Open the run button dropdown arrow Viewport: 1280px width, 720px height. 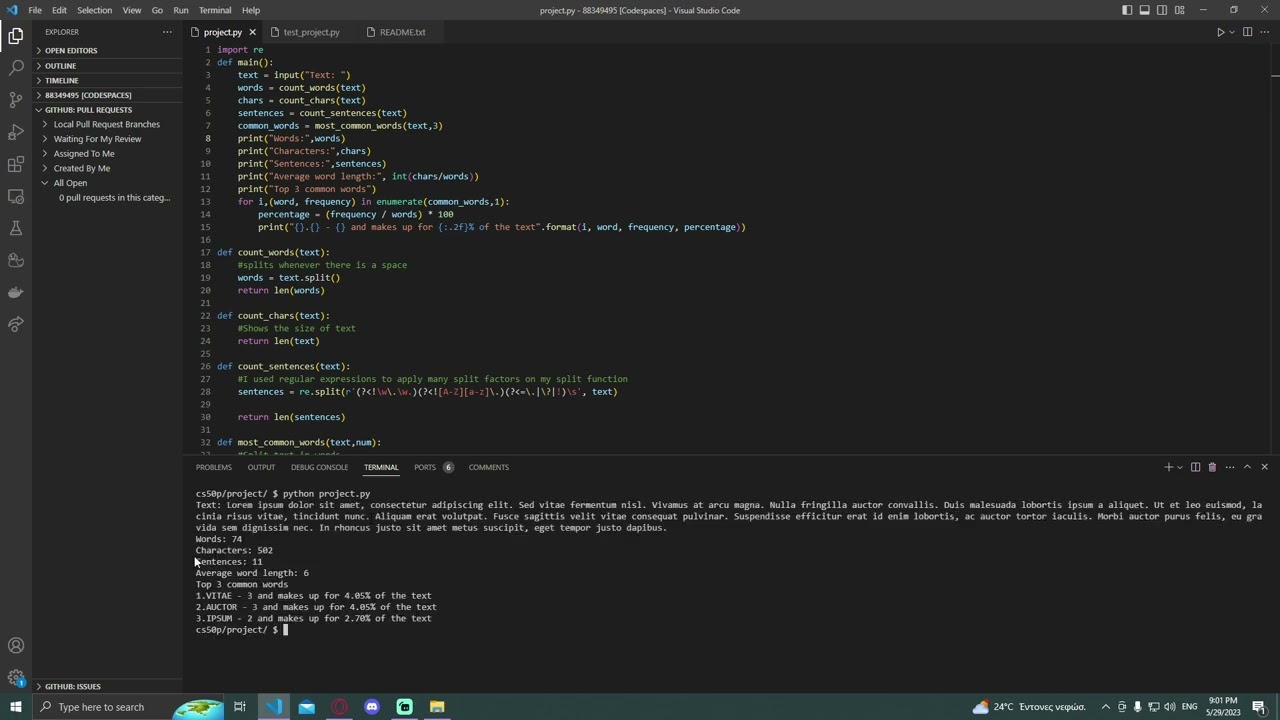(x=1231, y=32)
